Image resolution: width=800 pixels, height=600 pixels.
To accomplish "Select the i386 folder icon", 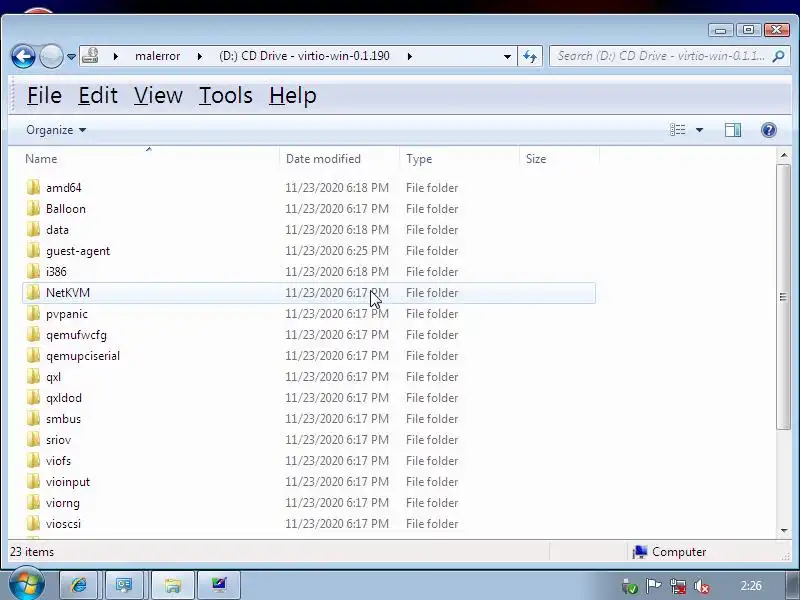I will (x=33, y=271).
